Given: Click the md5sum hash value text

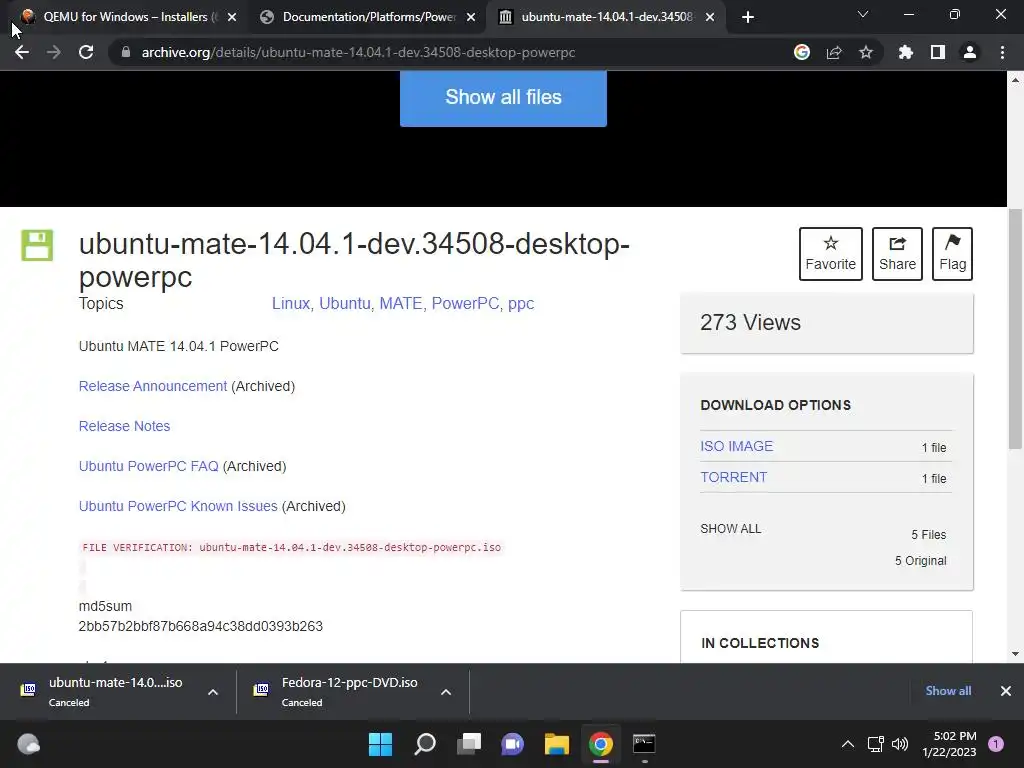Looking at the screenshot, I should click(200, 626).
